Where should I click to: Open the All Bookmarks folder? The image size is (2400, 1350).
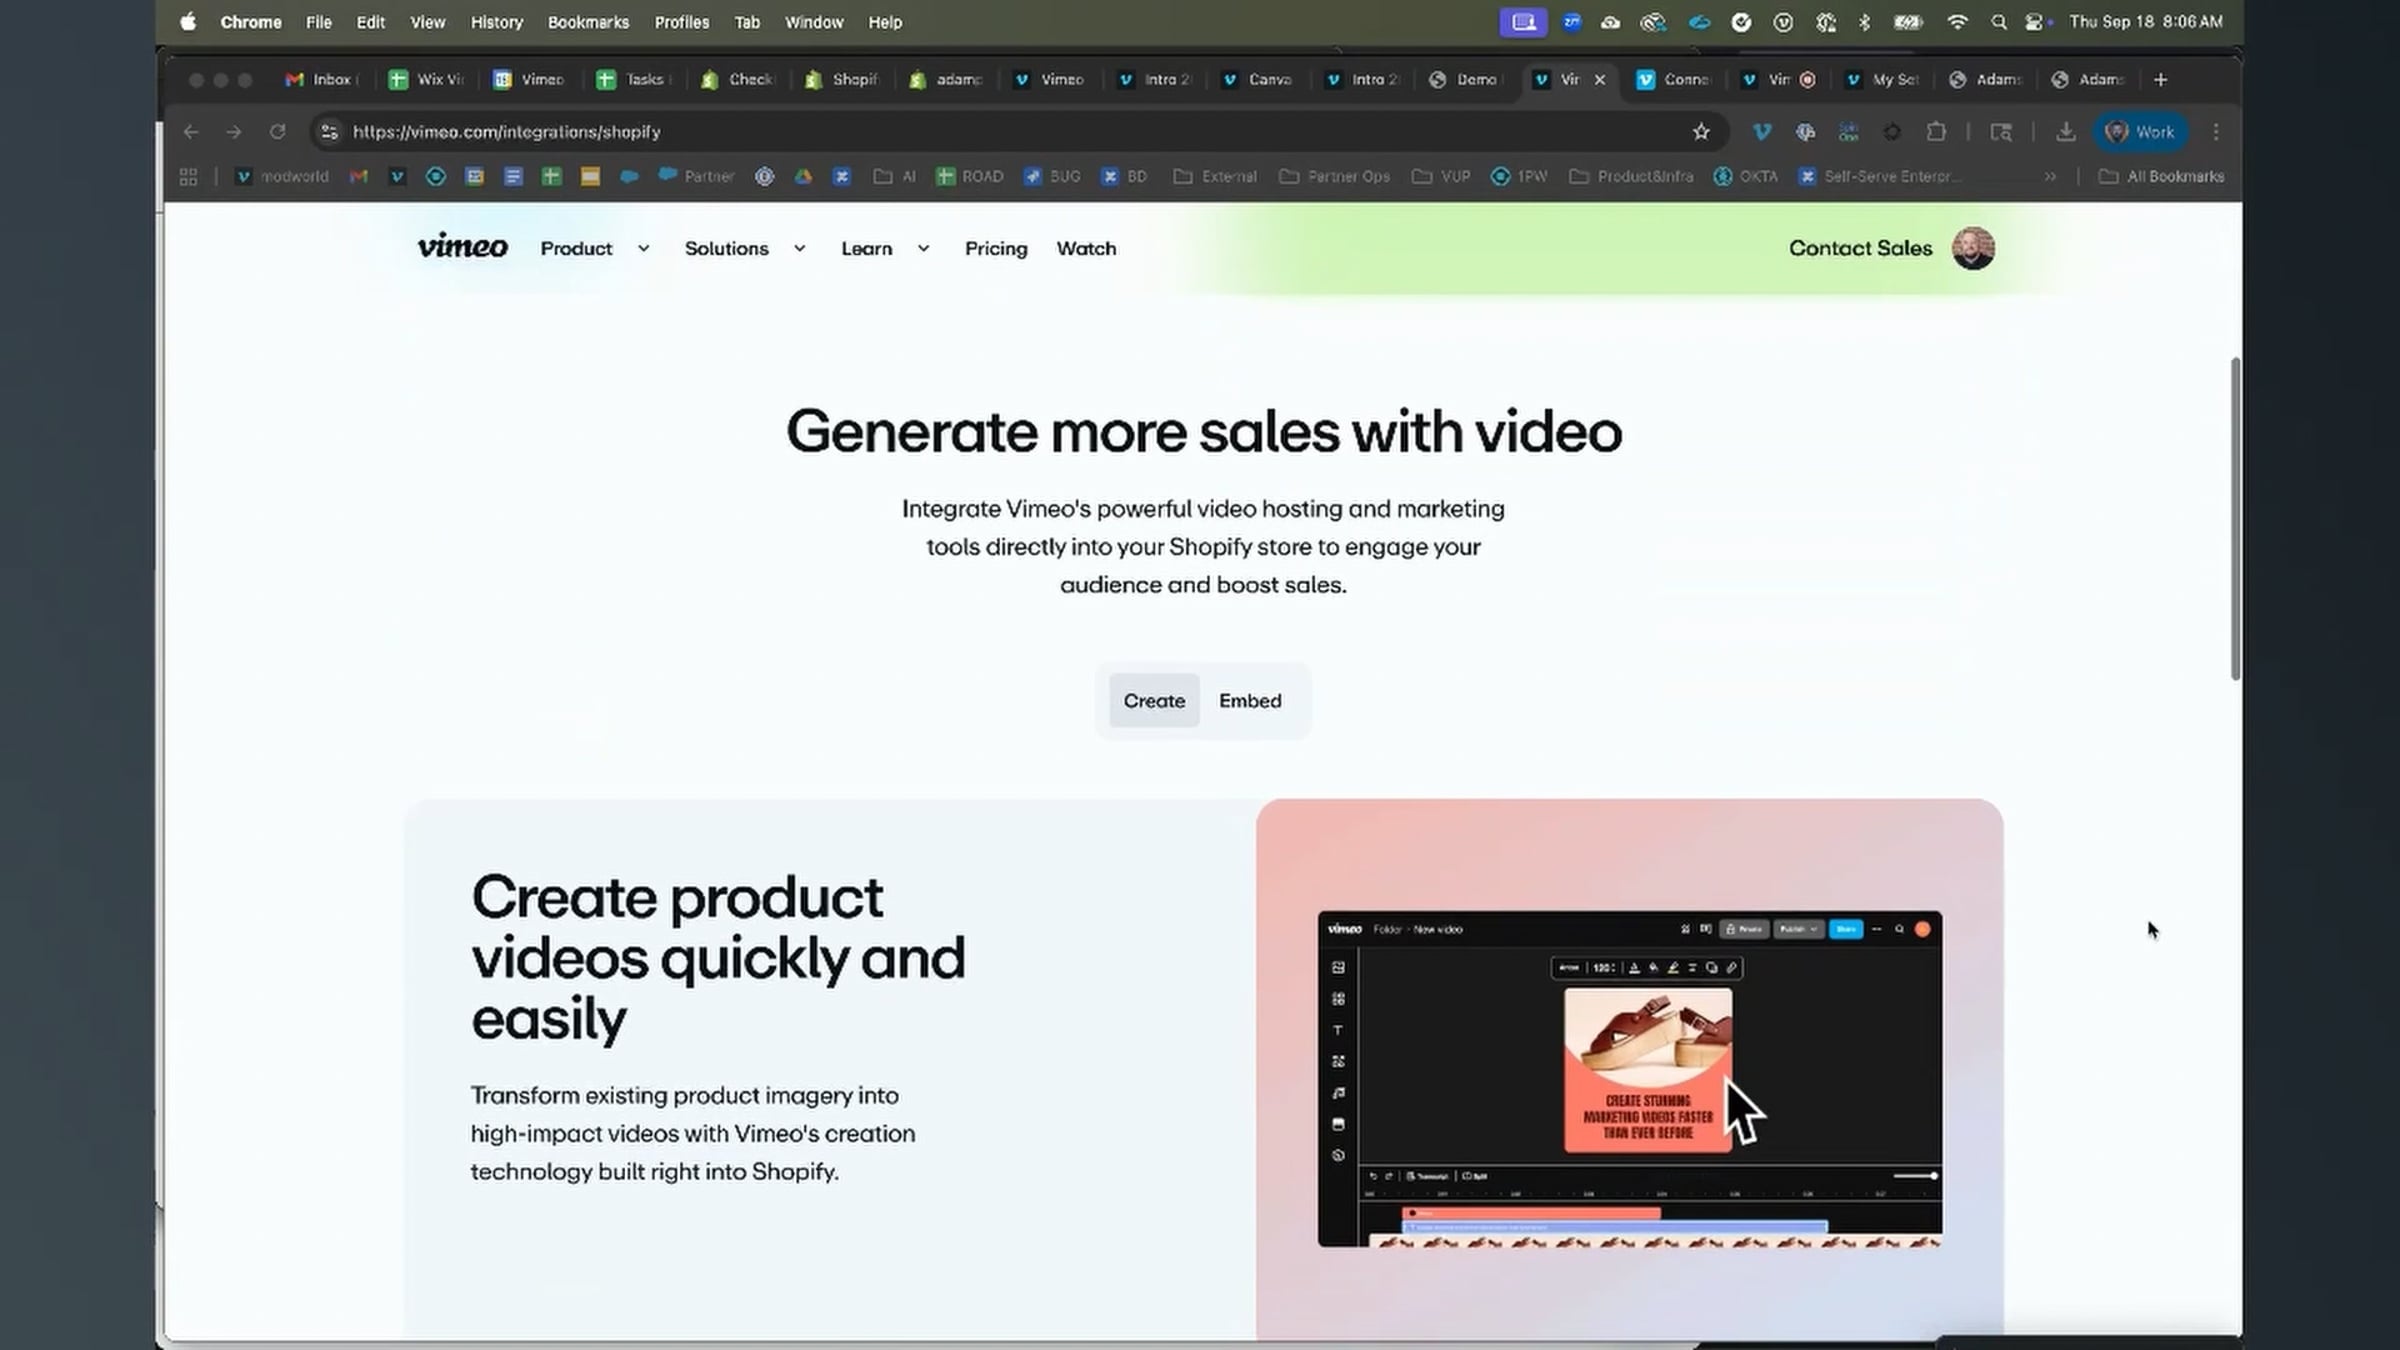click(2162, 177)
